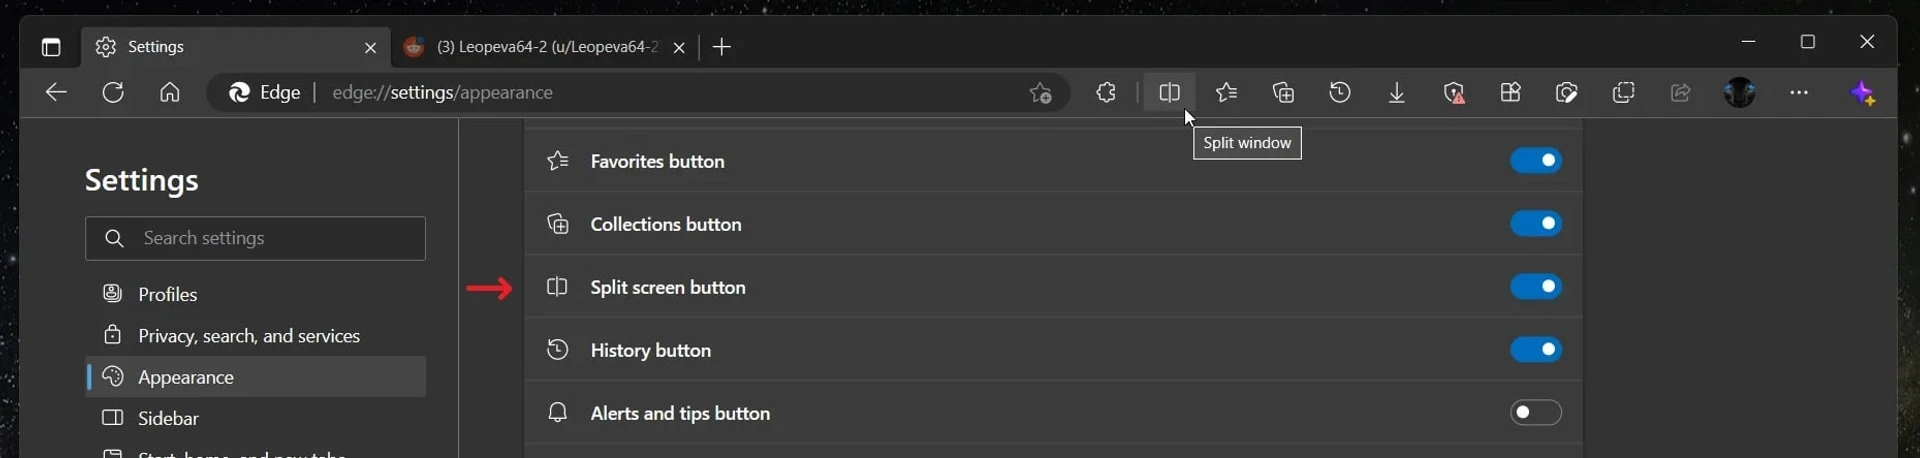Viewport: 1920px width, 458px height.
Task: Select Sidebar in the settings menu
Action: 256,418
